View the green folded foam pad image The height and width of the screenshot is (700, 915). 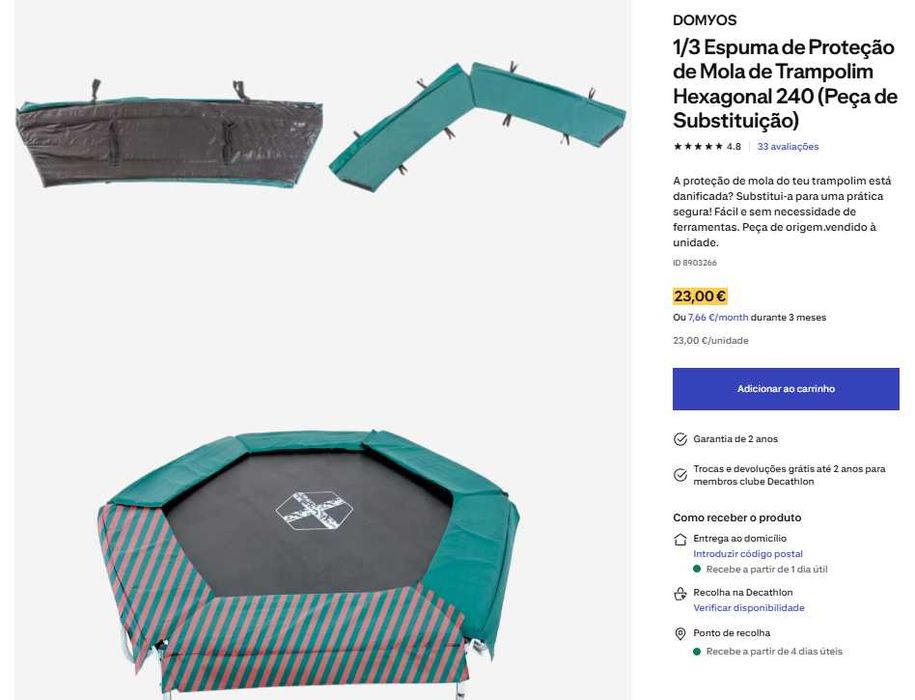(477, 127)
